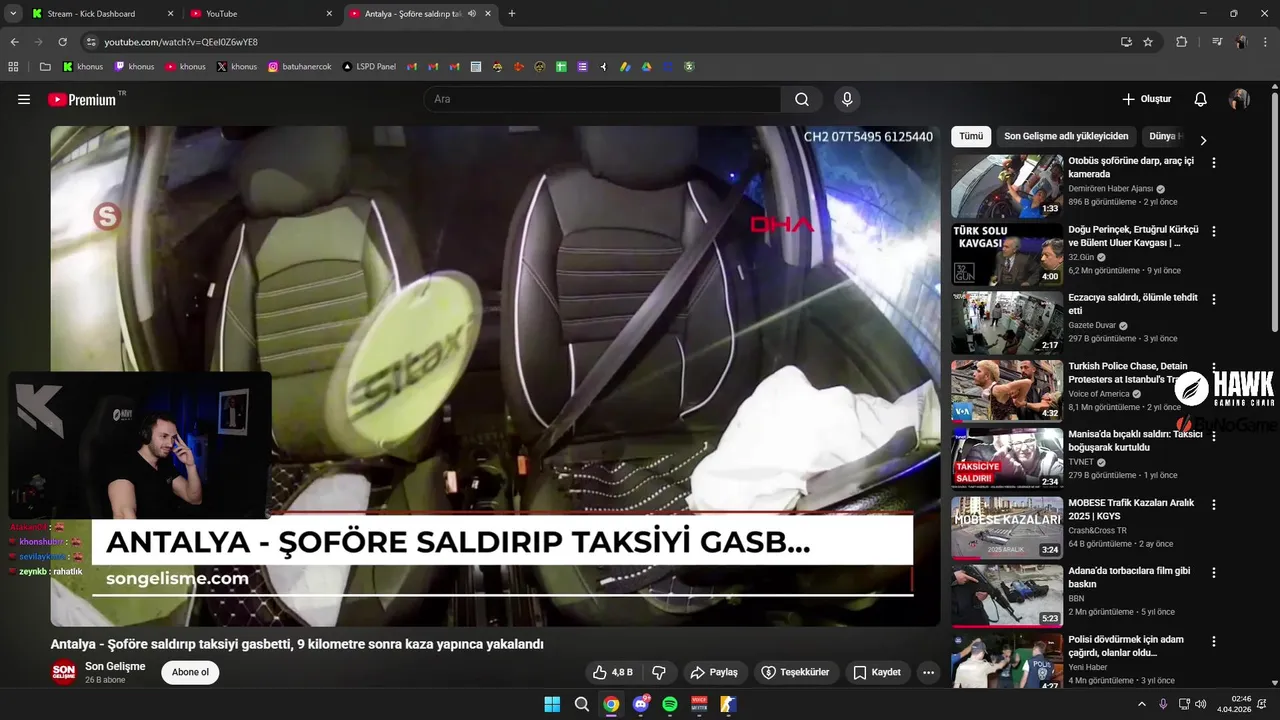
Task: Open media controls in Chrome toolbar
Action: 1217,42
